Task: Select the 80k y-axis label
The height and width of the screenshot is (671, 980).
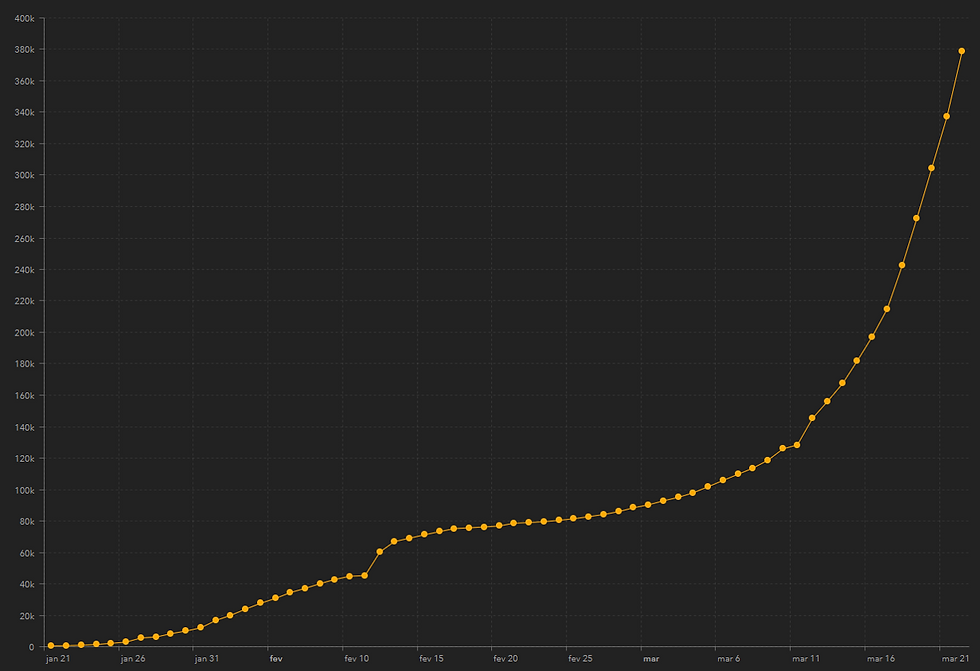Action: coord(27,522)
